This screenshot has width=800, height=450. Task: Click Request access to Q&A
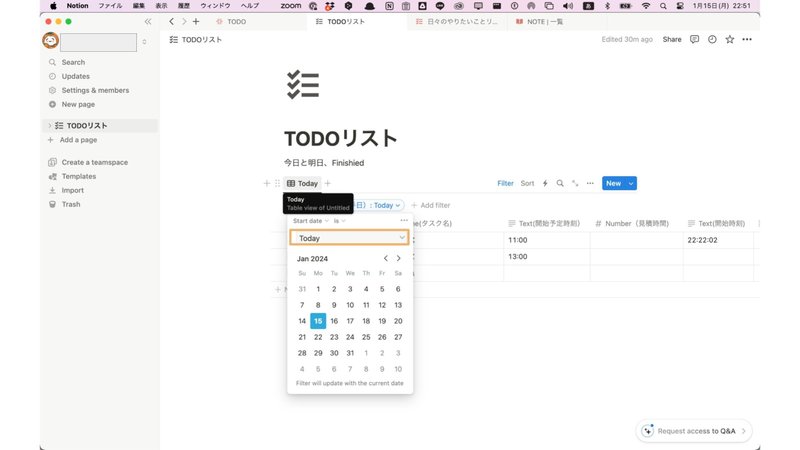pos(694,431)
